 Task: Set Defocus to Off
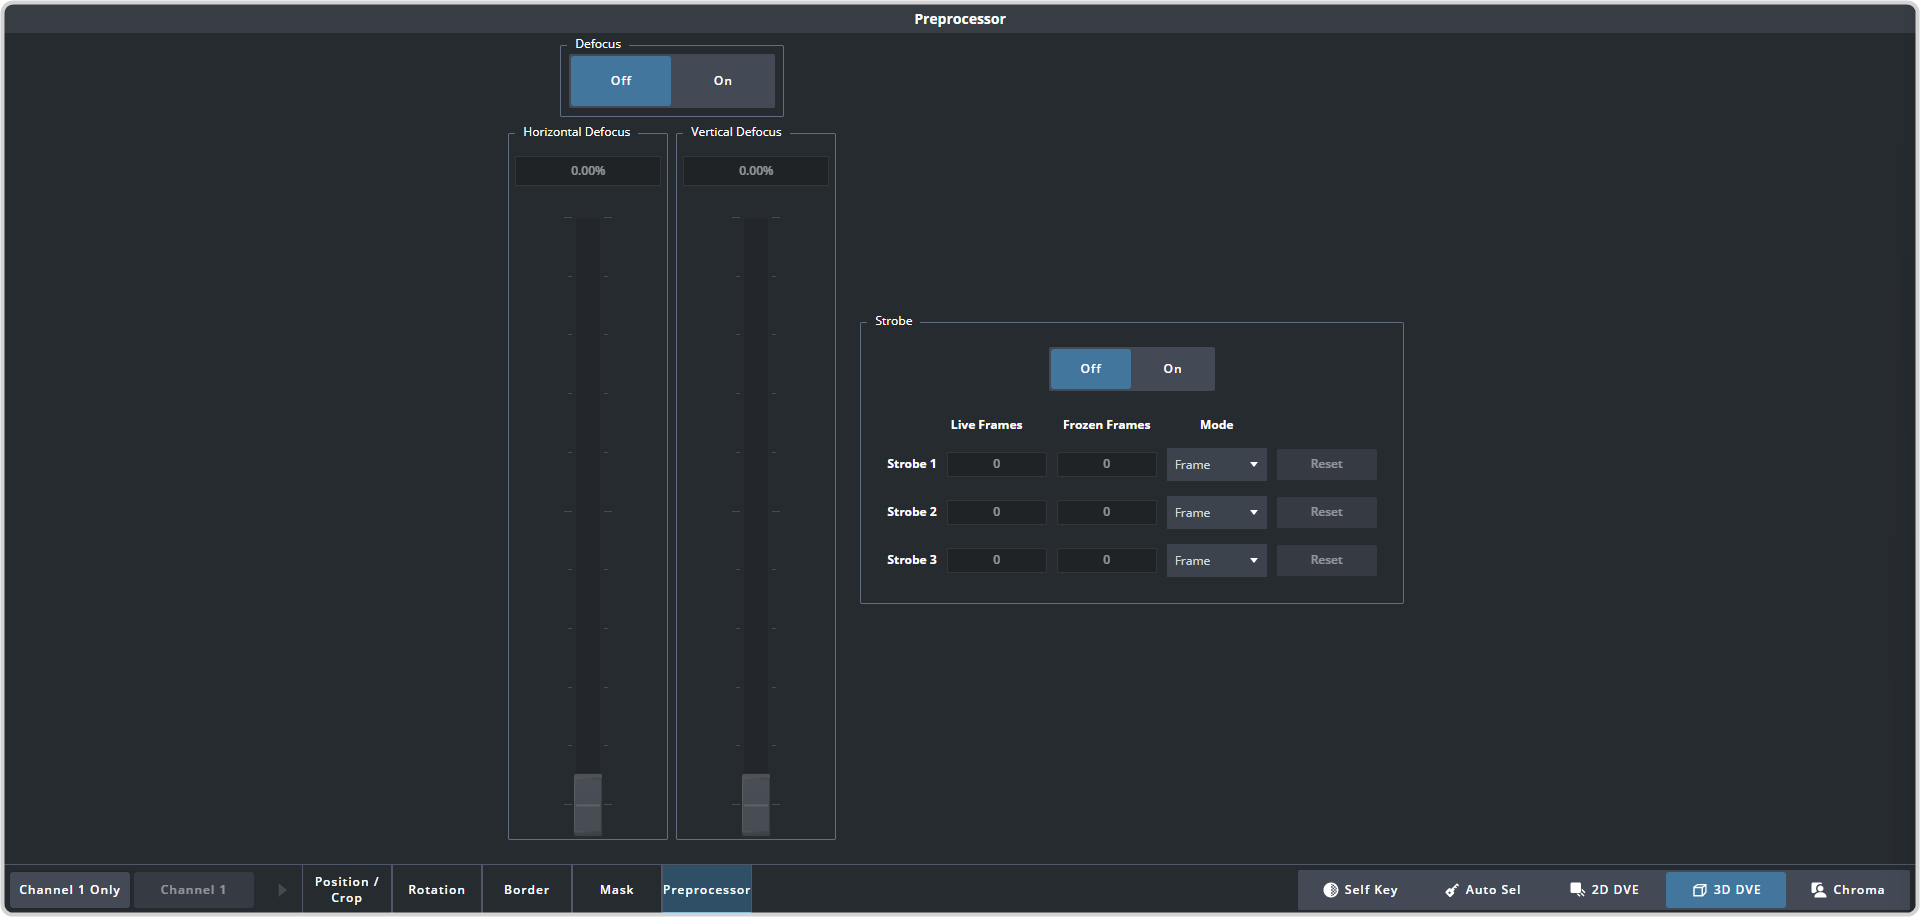[x=621, y=81]
